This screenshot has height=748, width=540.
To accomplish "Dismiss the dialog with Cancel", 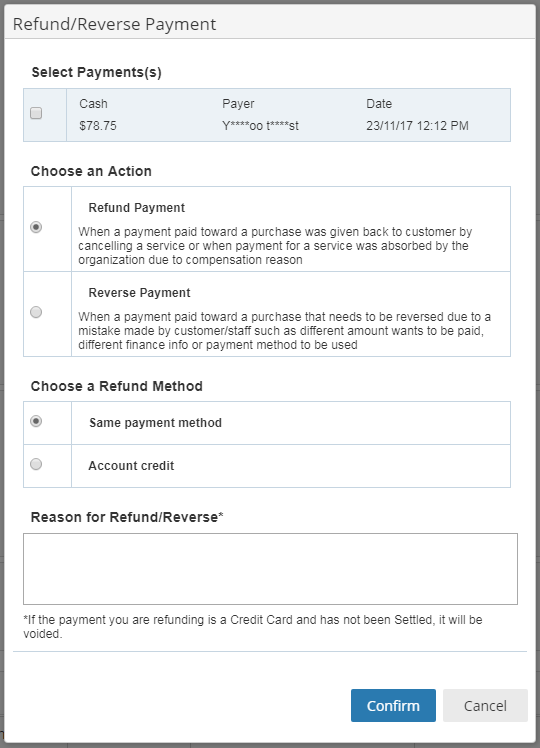I will [485, 705].
